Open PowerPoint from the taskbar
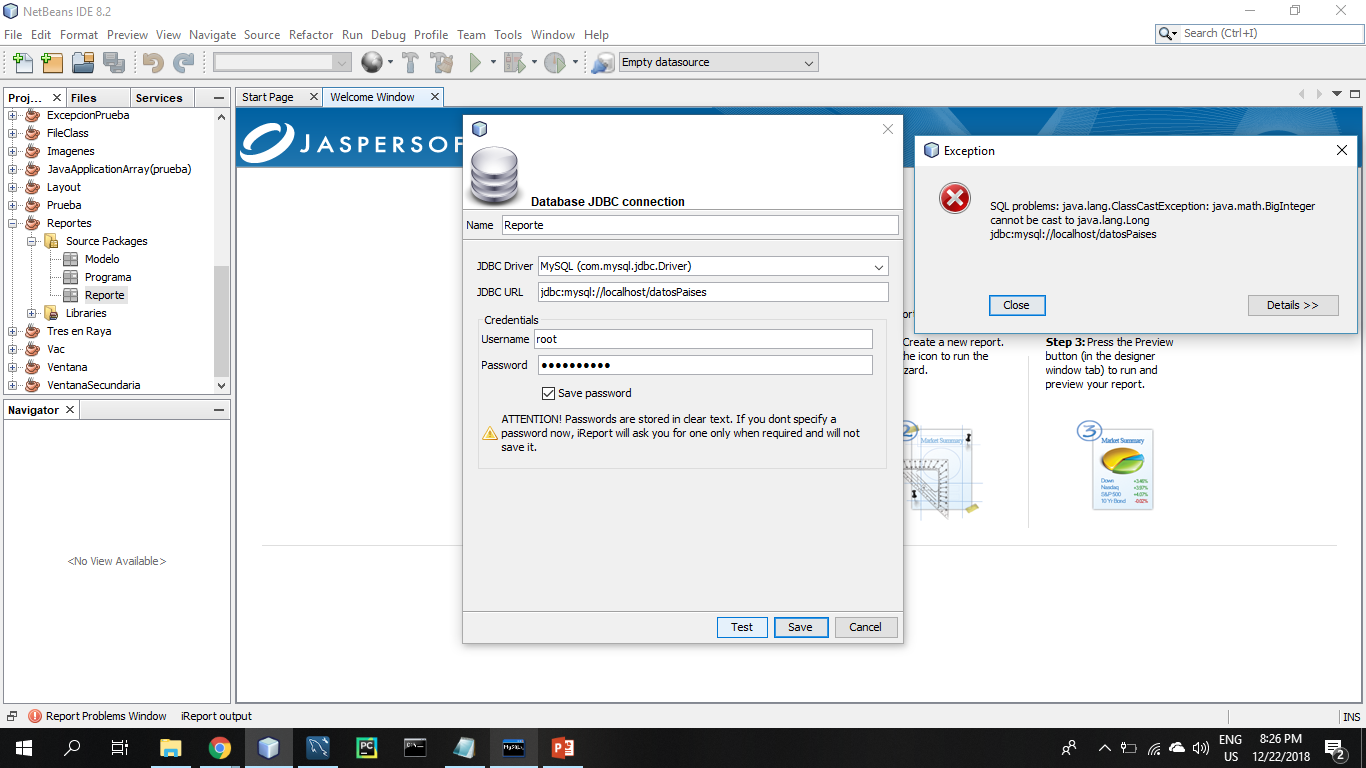Screen dimensions: 1366x768 pos(562,748)
